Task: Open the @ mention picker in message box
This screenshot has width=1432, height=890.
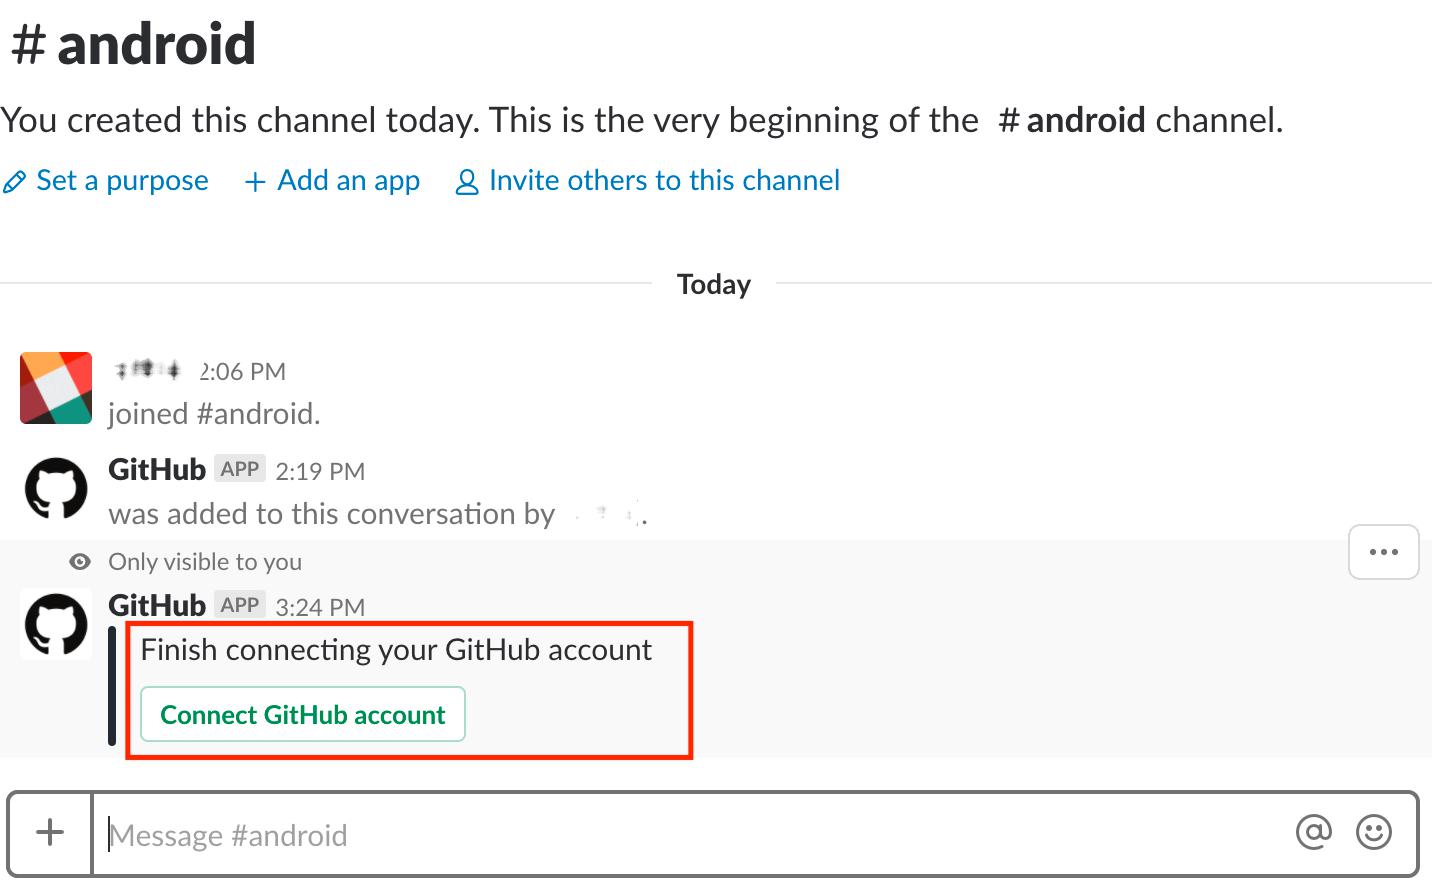Action: pos(1313,832)
